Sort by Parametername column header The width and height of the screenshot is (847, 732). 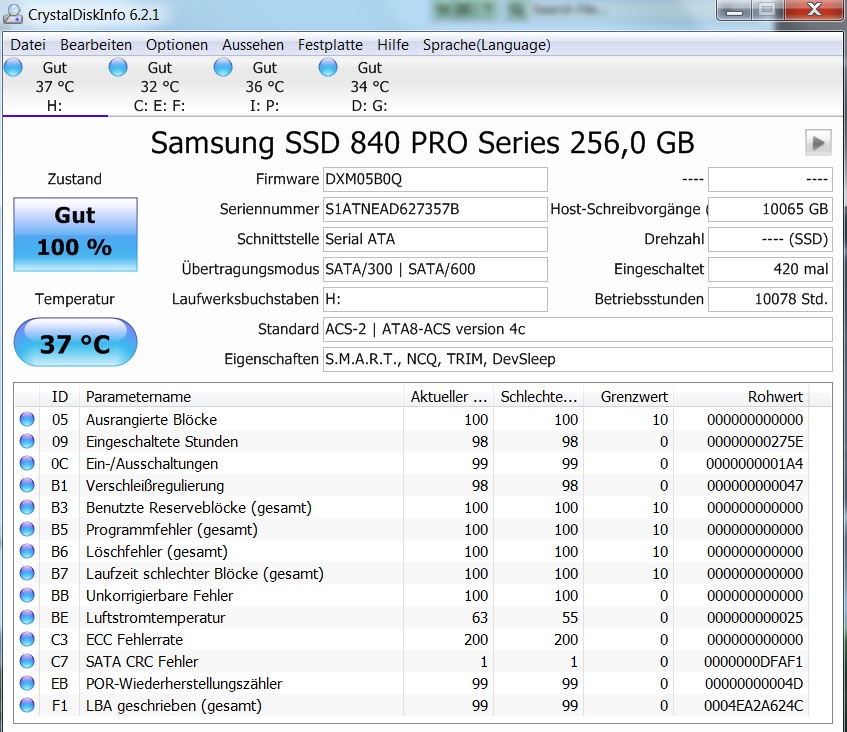tap(241, 397)
